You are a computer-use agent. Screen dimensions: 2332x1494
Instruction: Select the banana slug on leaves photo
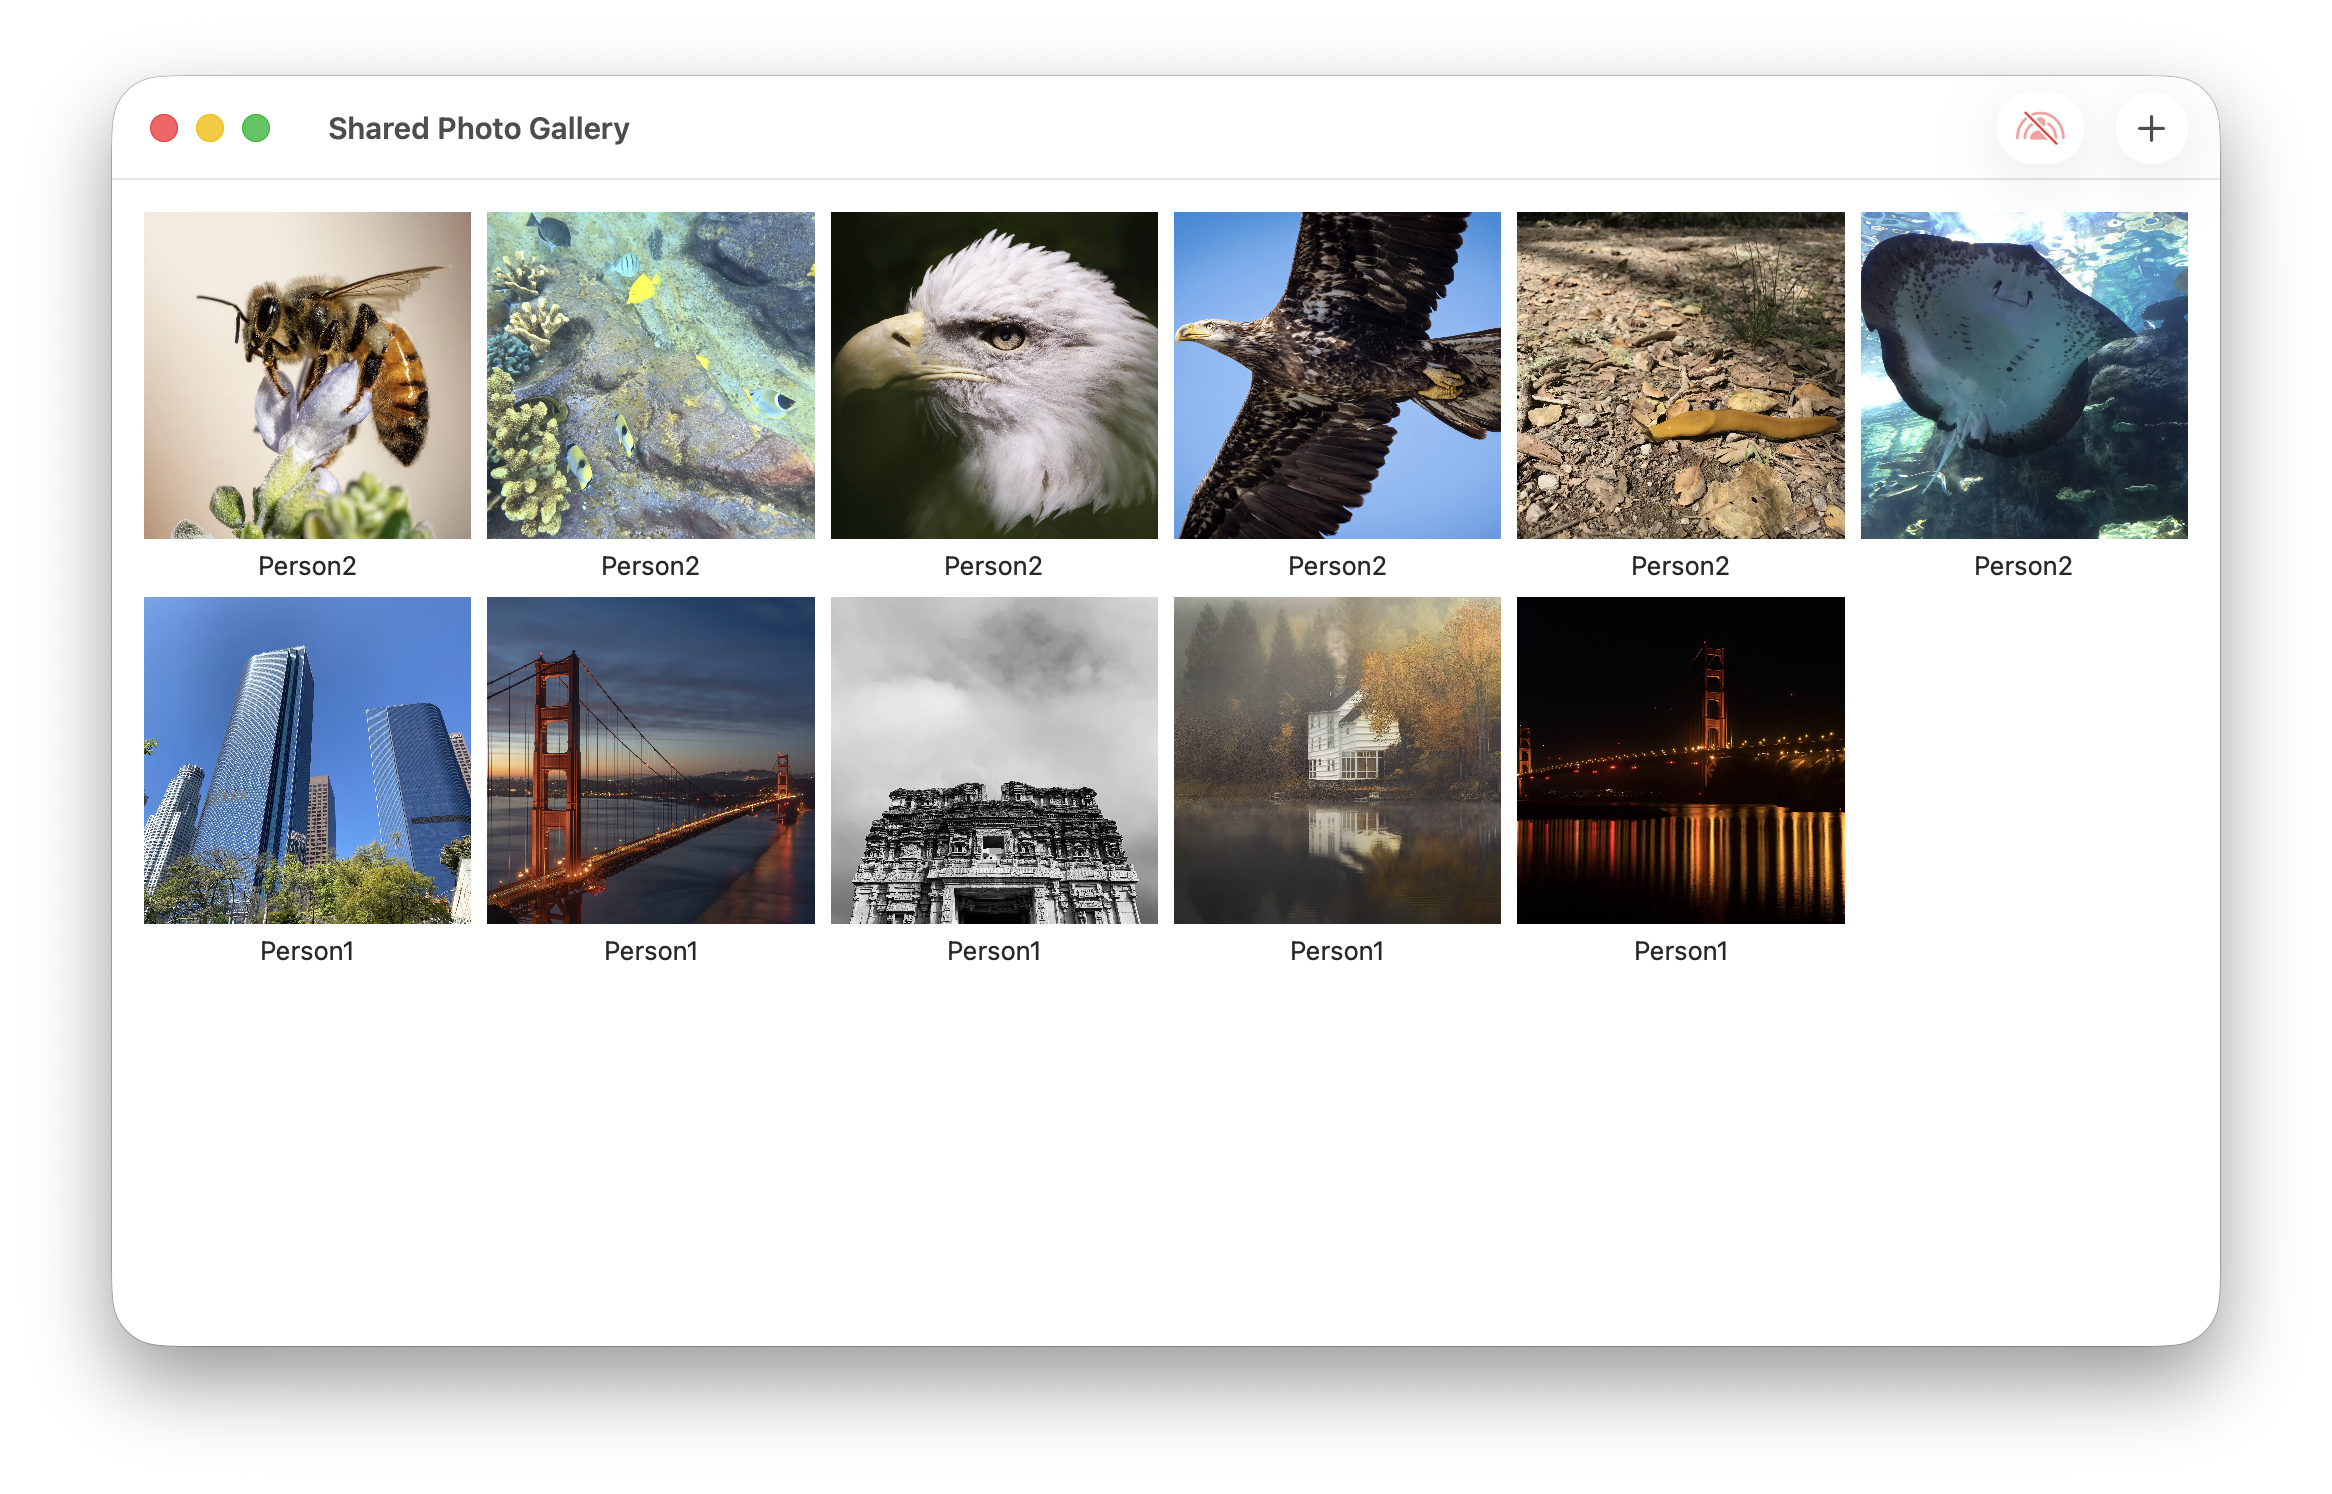(1680, 375)
